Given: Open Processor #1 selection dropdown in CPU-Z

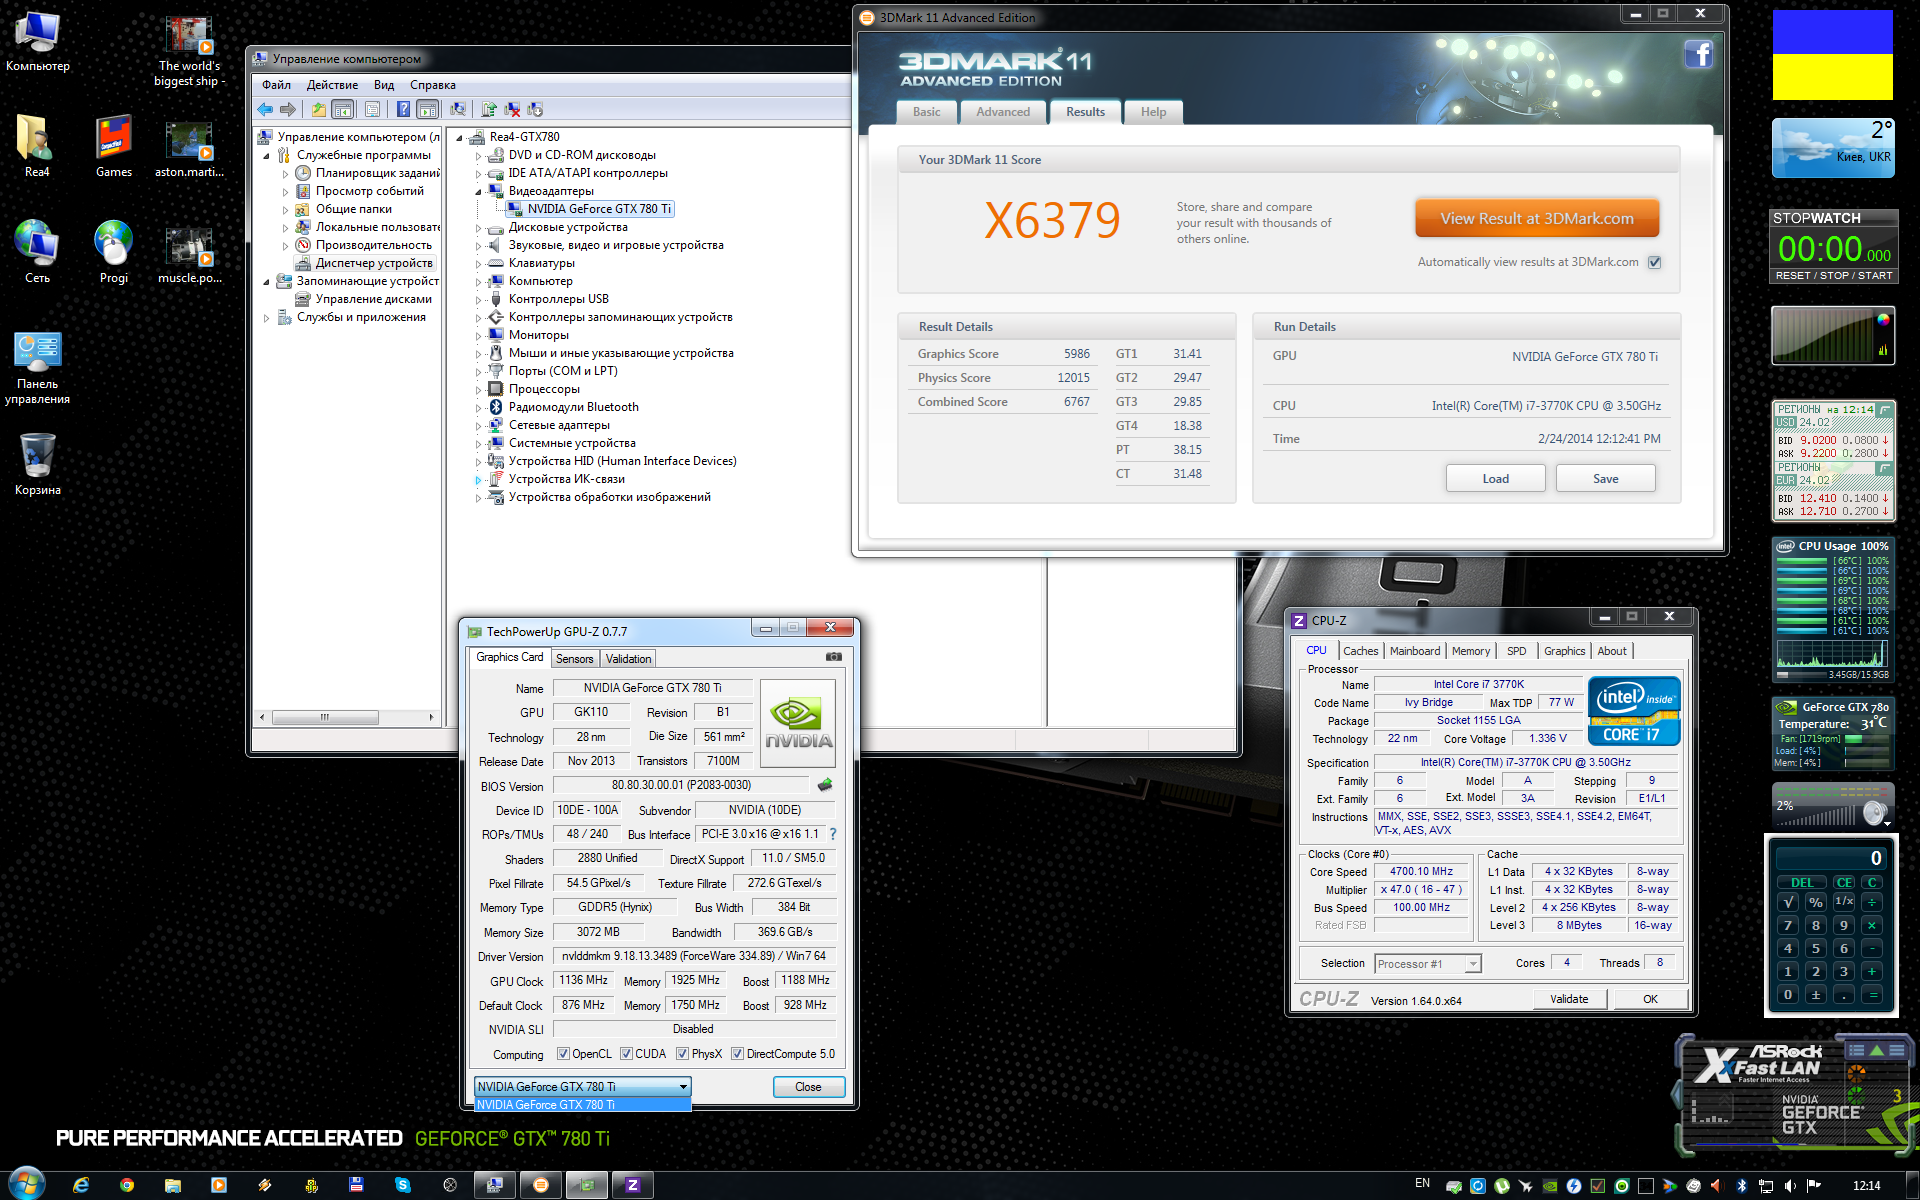Looking at the screenshot, I should pyautogui.click(x=1472, y=964).
